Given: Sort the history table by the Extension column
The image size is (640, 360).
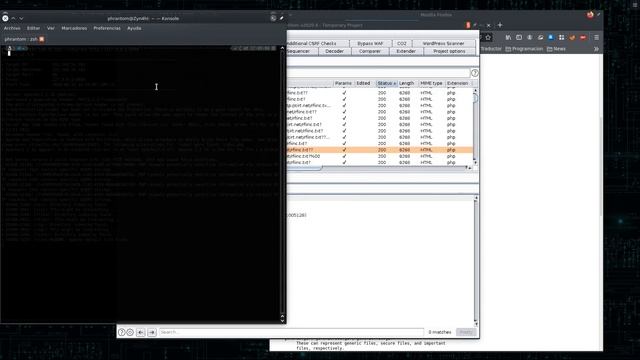Looking at the screenshot, I should click(x=458, y=83).
